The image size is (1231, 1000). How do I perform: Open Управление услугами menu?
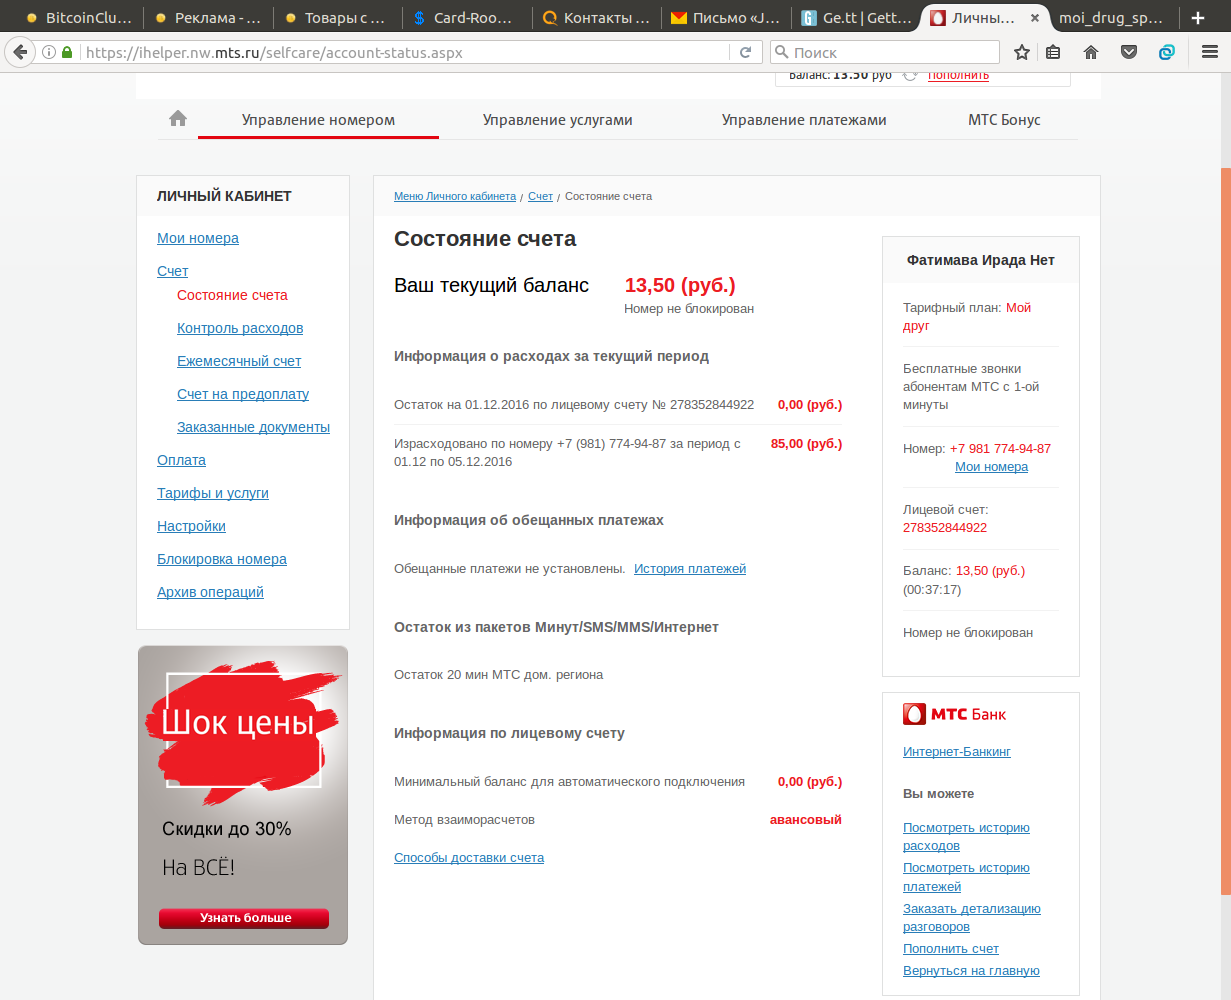point(558,120)
